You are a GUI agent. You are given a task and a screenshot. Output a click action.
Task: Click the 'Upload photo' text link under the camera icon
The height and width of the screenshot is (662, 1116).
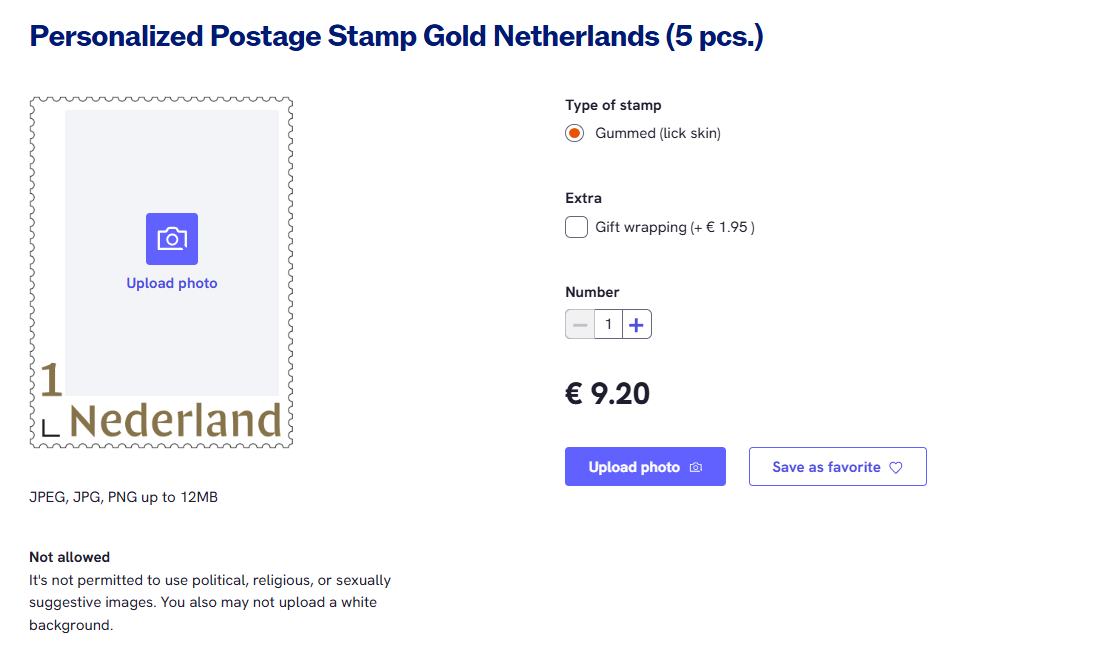(x=172, y=283)
